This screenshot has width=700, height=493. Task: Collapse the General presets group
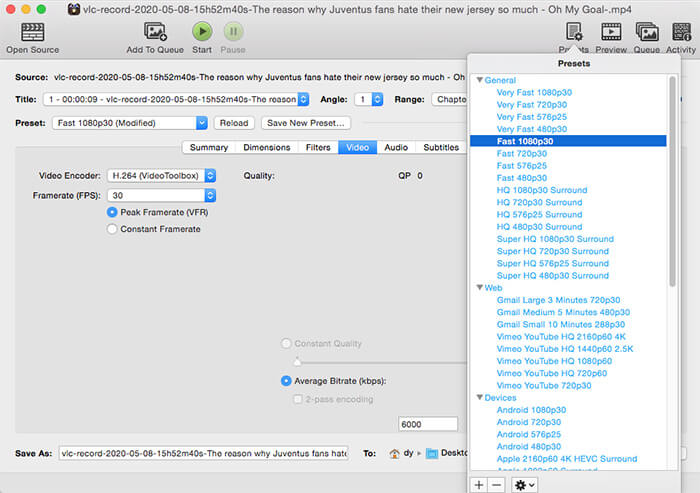(479, 80)
